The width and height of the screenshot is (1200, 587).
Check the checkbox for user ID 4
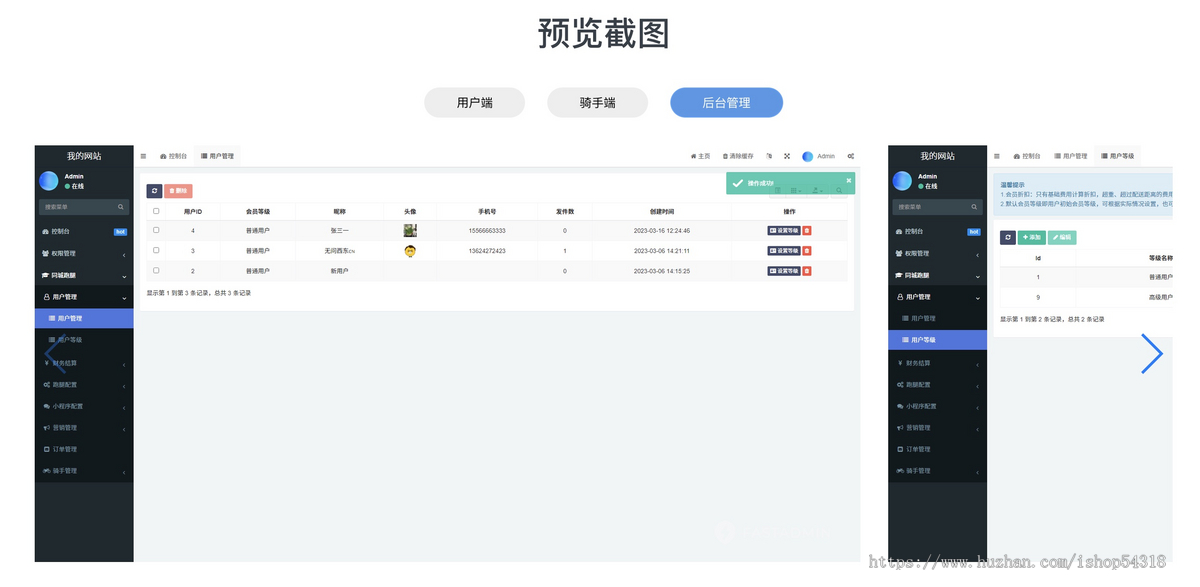156,230
